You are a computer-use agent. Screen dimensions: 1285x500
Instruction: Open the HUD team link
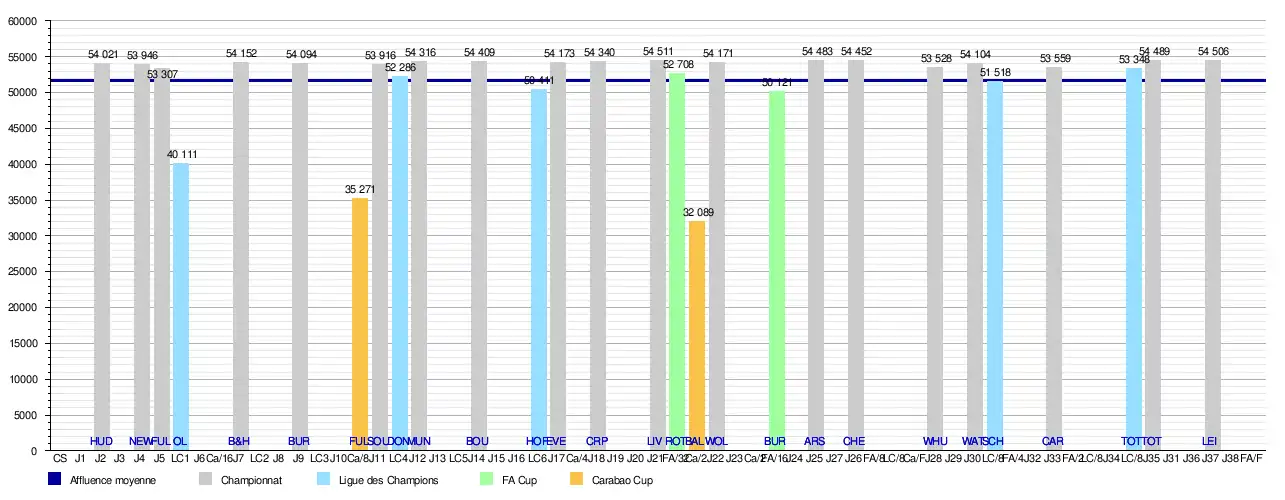[x=101, y=441]
